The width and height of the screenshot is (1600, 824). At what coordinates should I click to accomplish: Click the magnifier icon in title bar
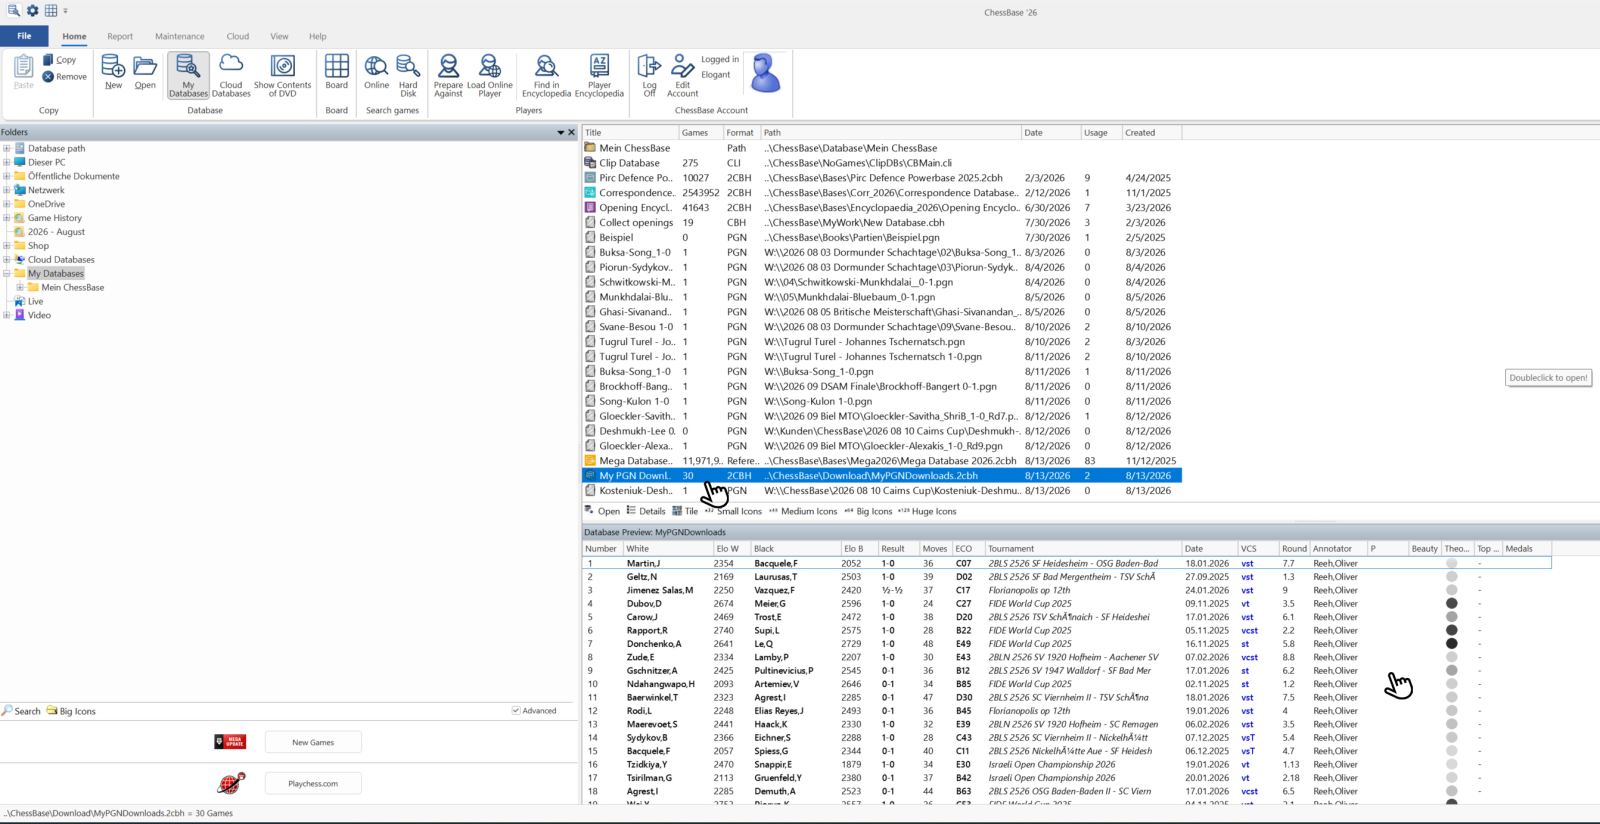[14, 11]
